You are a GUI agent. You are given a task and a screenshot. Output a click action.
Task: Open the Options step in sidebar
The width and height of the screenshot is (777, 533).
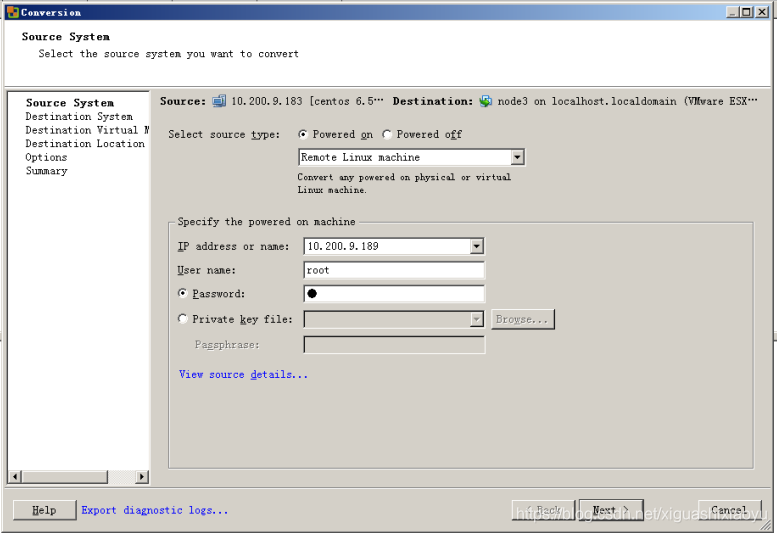pos(46,157)
